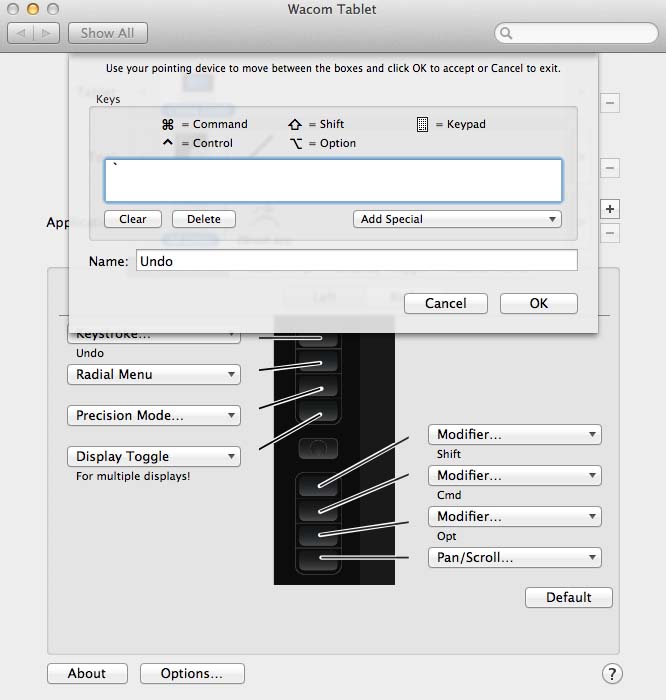The image size is (666, 700).
Task: Open the Modifier dropdown above Opt
Action: pyautogui.click(x=515, y=517)
